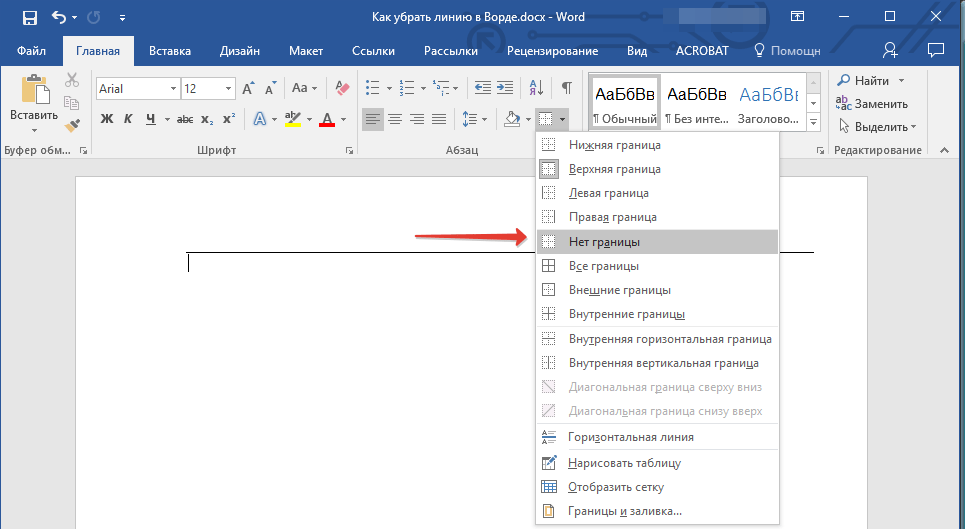This screenshot has height=529, width=965.
Task: Open the Вставка ribbon tab
Action: pos(170,51)
